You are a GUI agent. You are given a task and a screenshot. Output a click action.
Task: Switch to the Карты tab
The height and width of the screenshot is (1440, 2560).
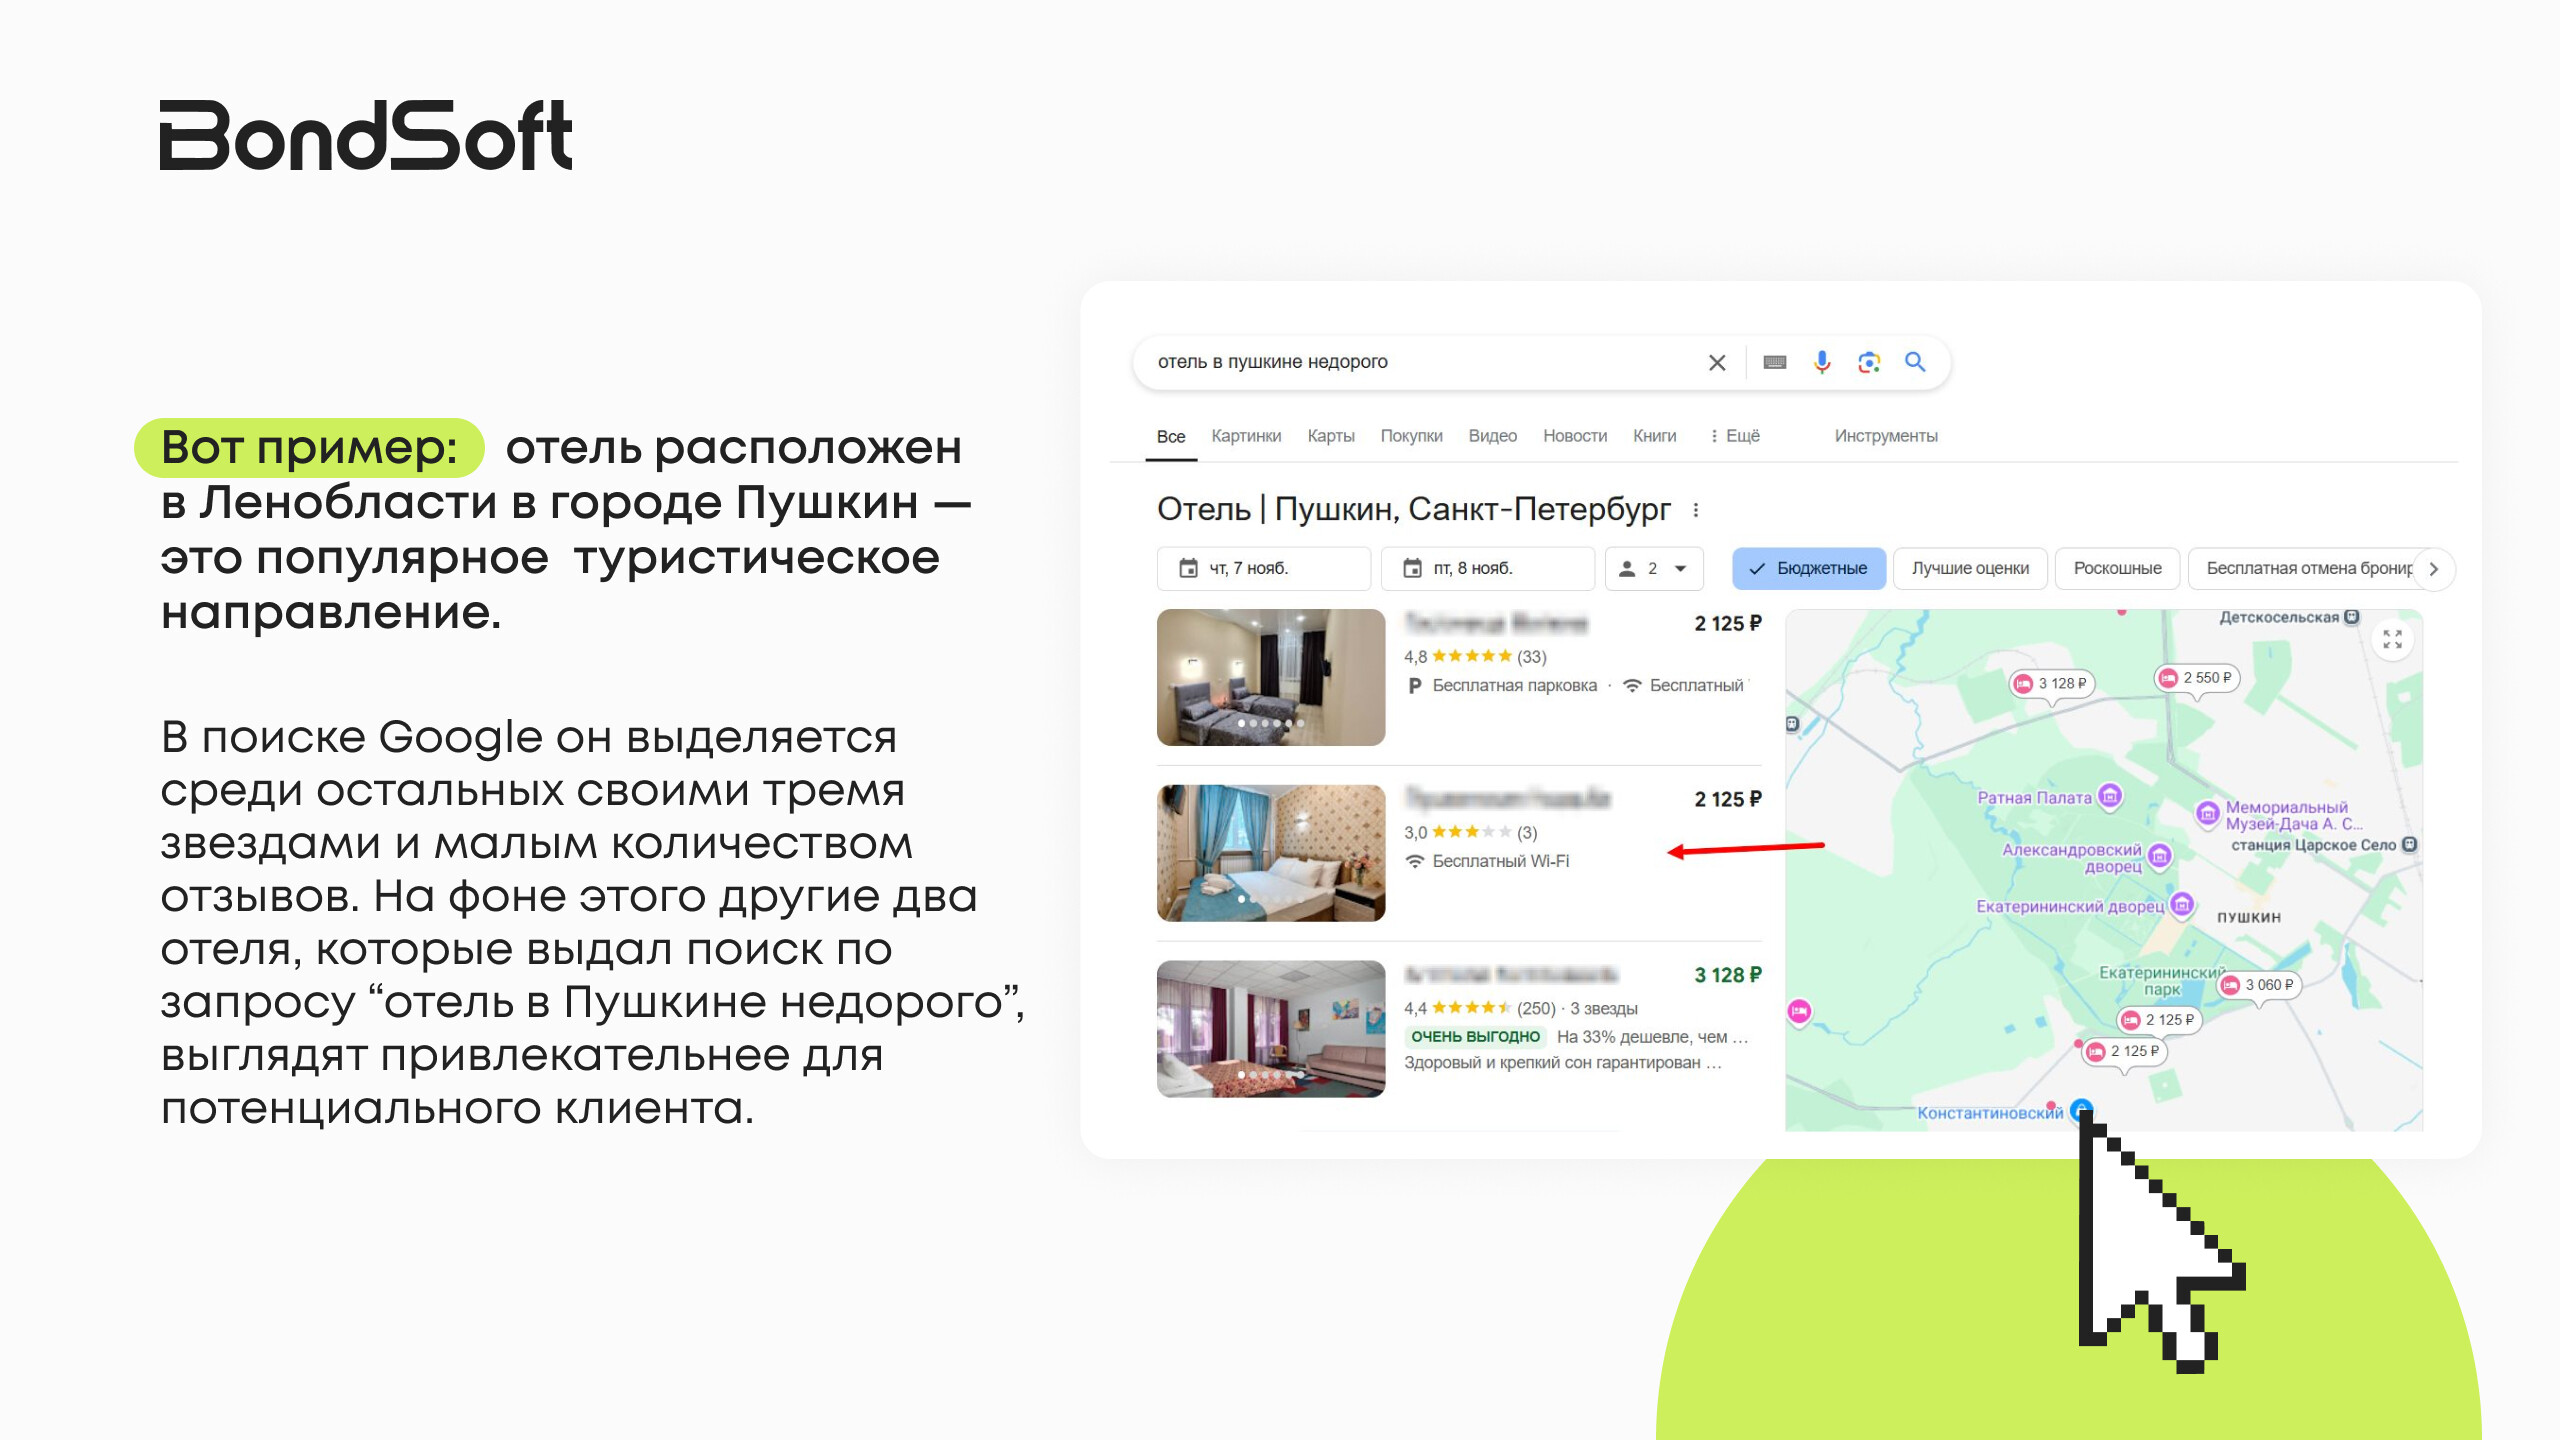pos(1330,436)
